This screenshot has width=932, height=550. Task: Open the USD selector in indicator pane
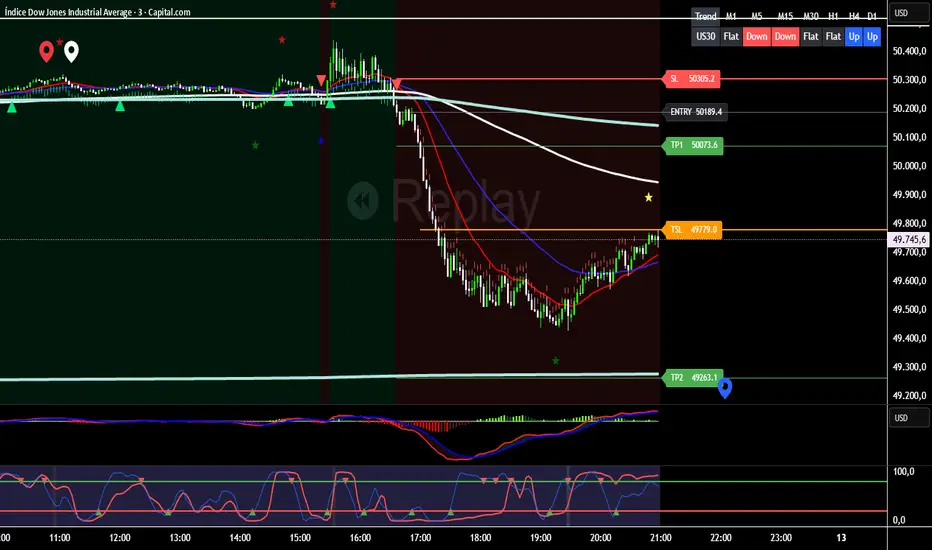tap(909, 417)
